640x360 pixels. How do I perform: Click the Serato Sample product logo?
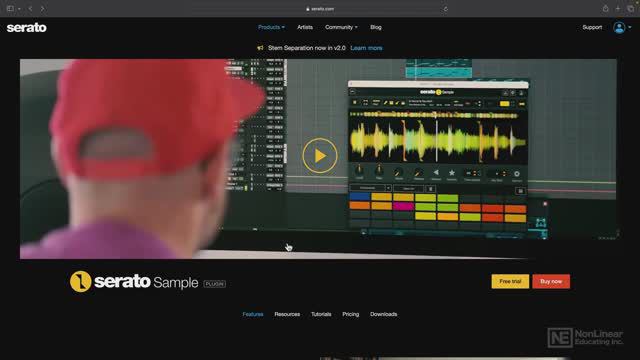point(134,282)
